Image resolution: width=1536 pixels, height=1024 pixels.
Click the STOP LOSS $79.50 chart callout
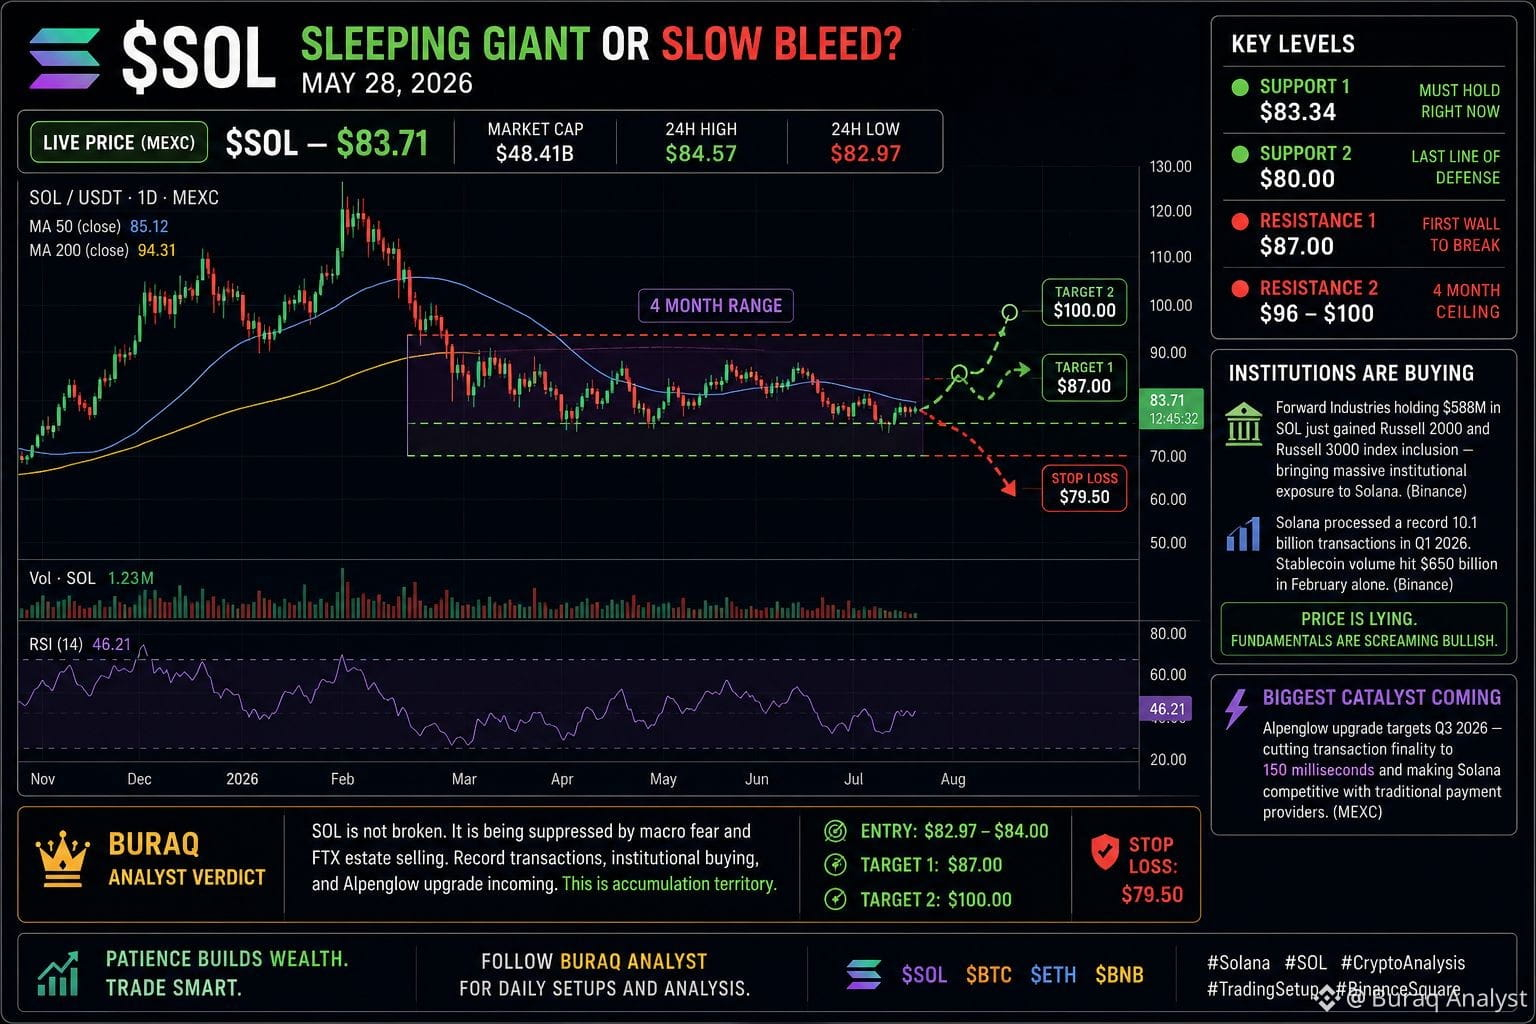click(x=1084, y=488)
